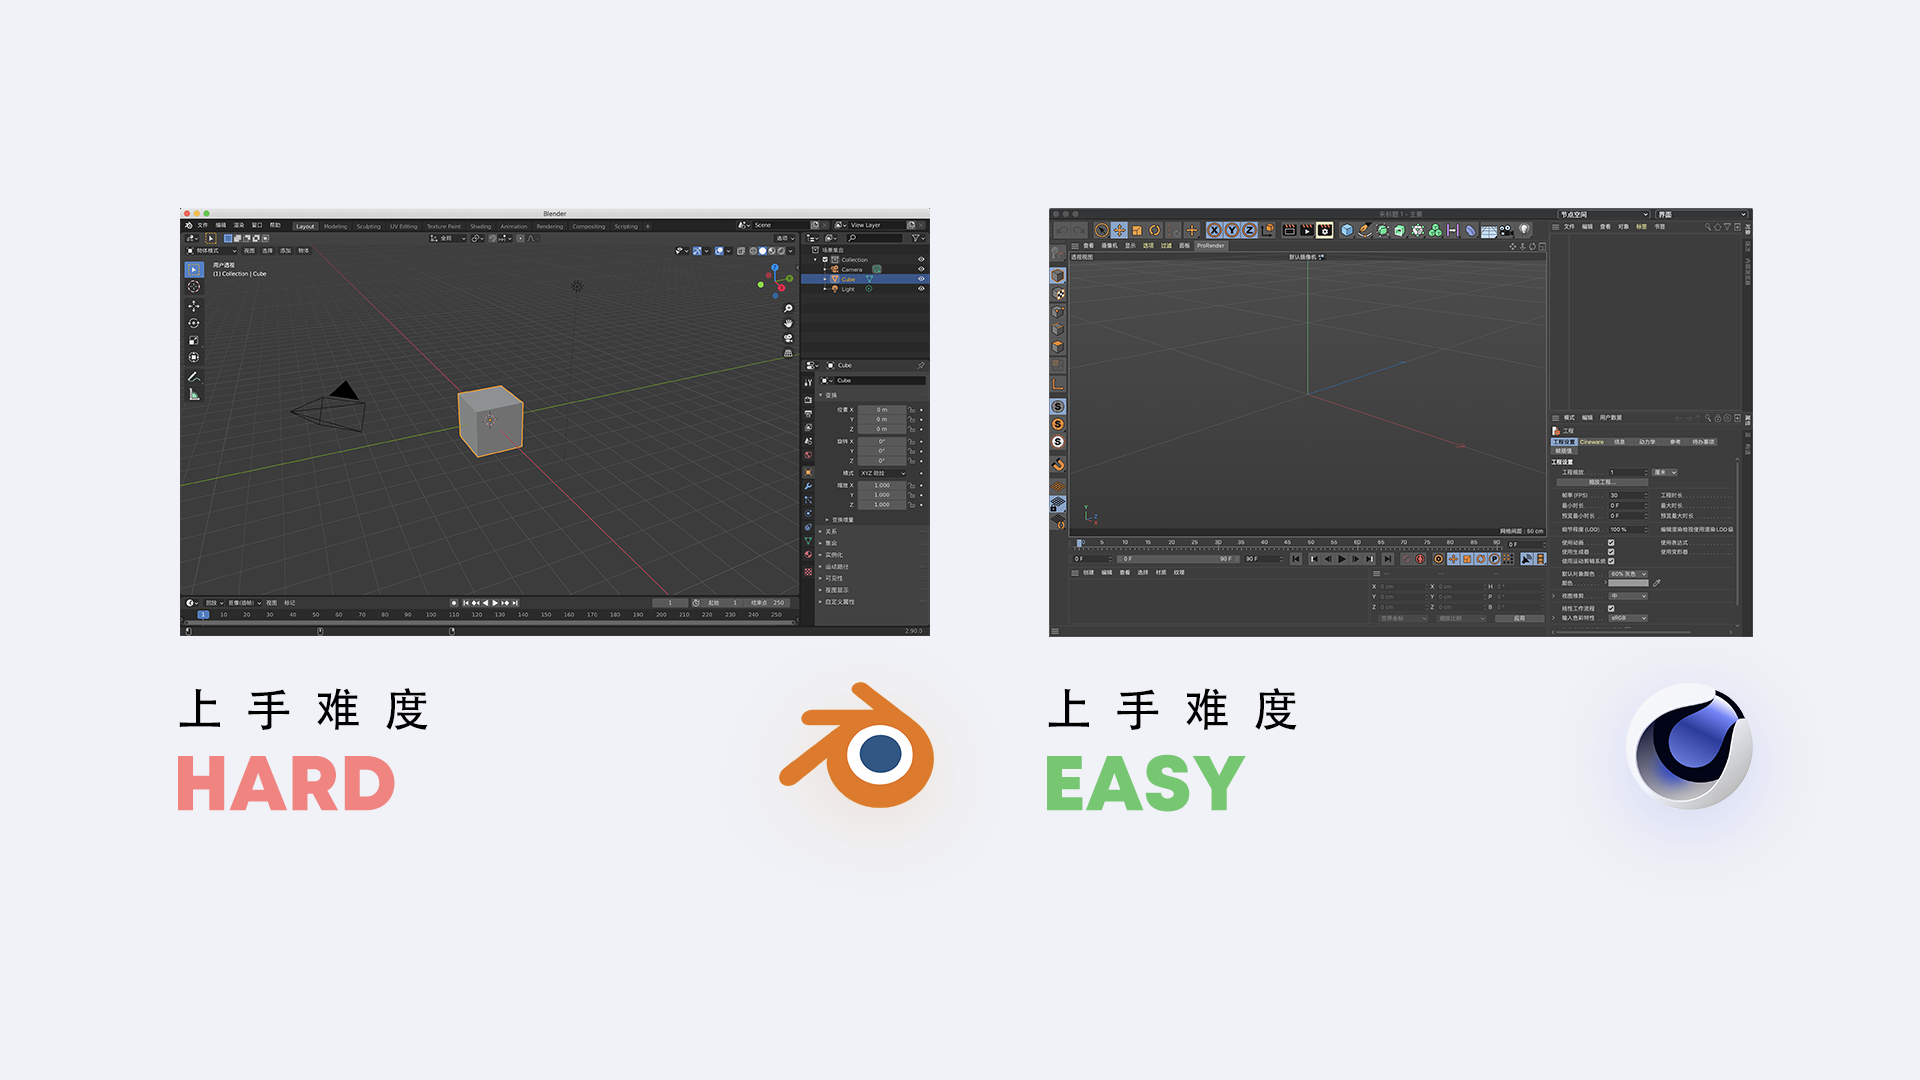
Task: Toggle Cinema 4D's 线性工作流程 checkbox
Action: 1611,608
